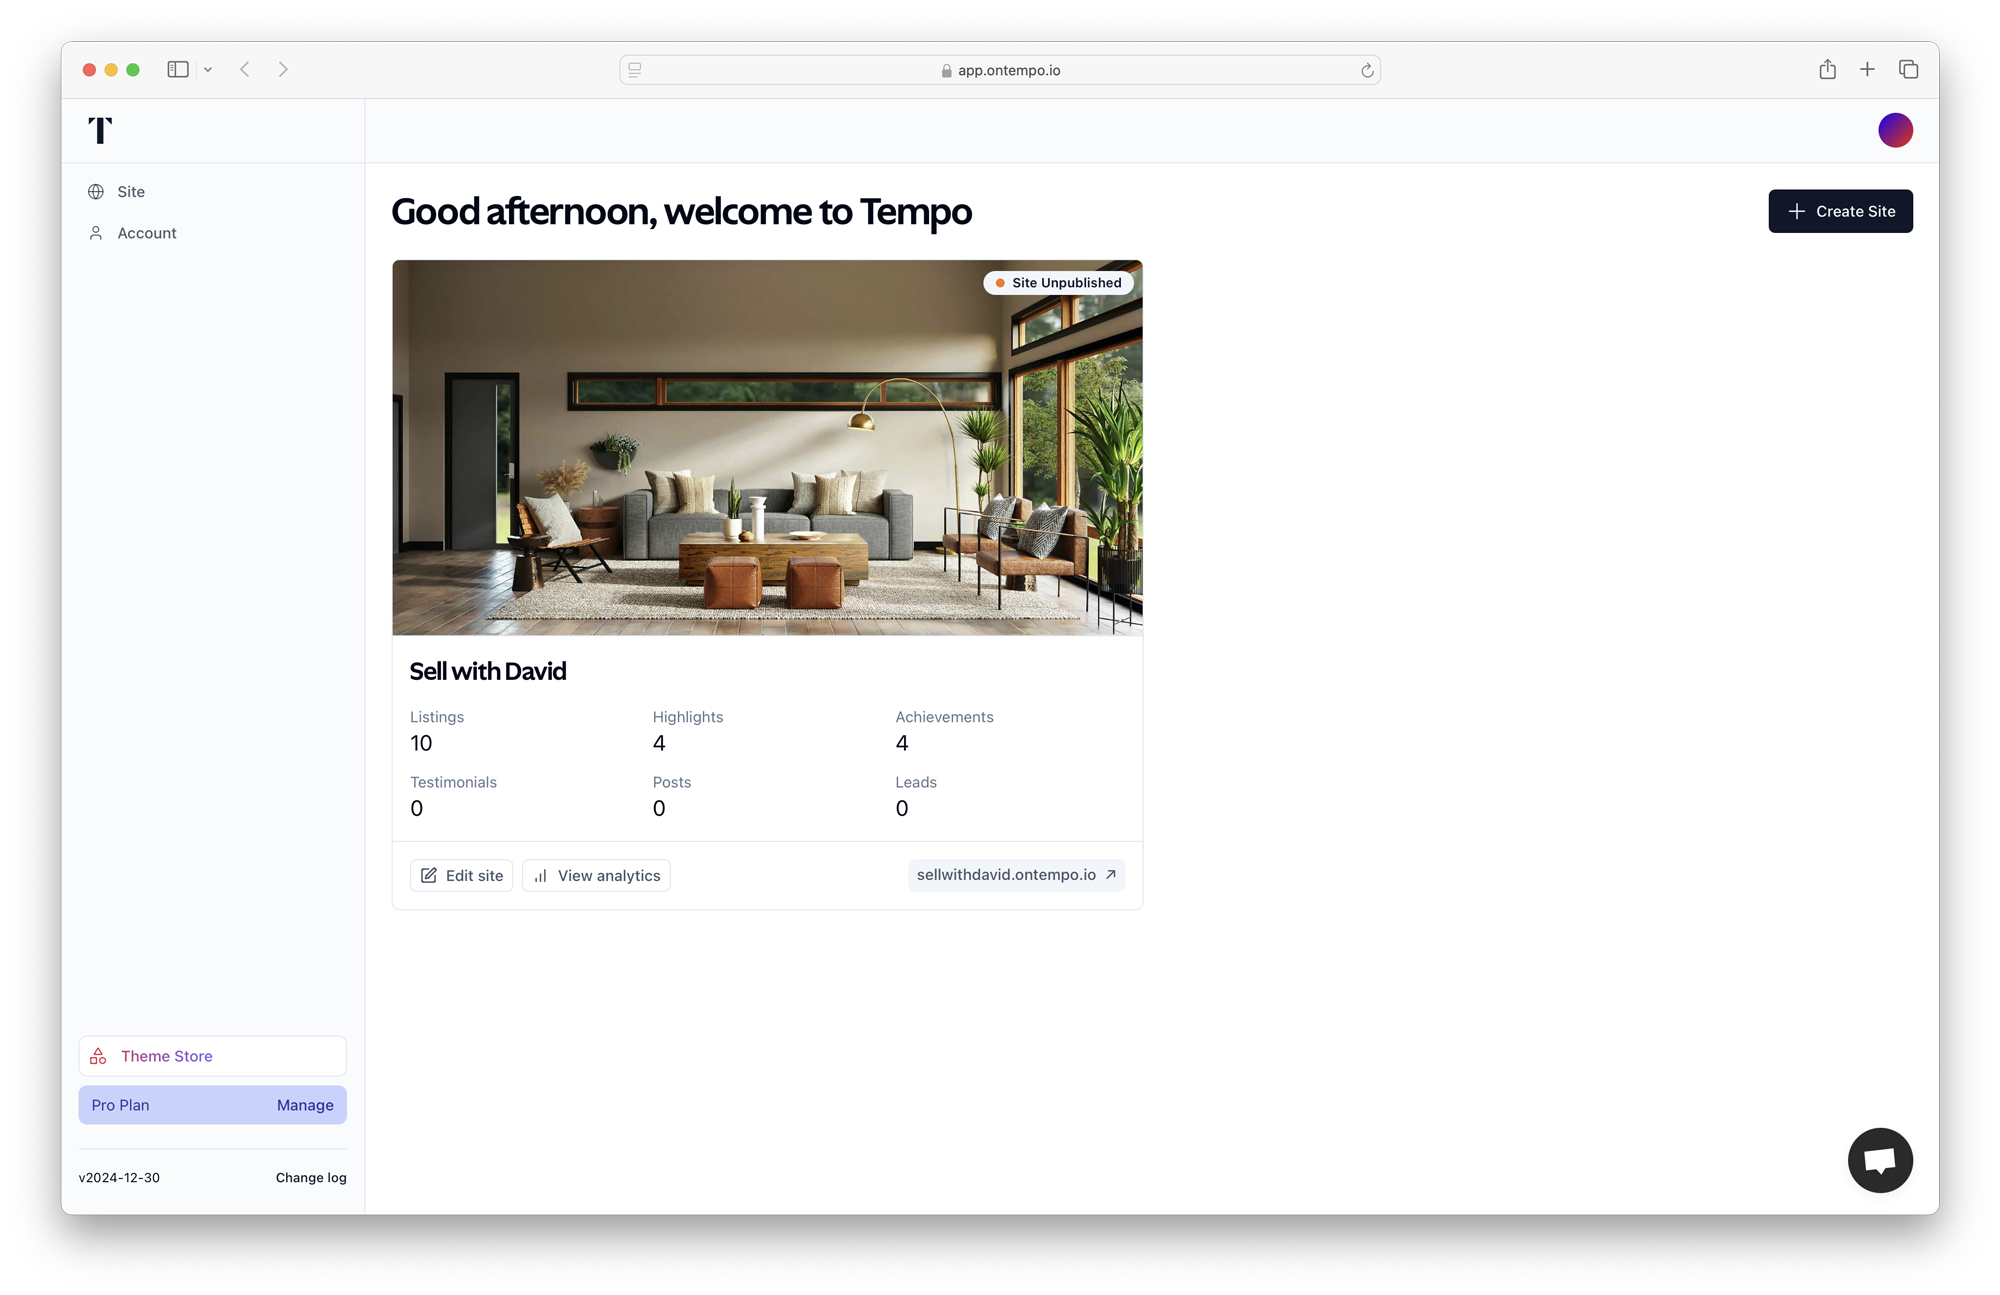Click the Good afternoon welcome heading
2000x1295 pixels.
681,211
